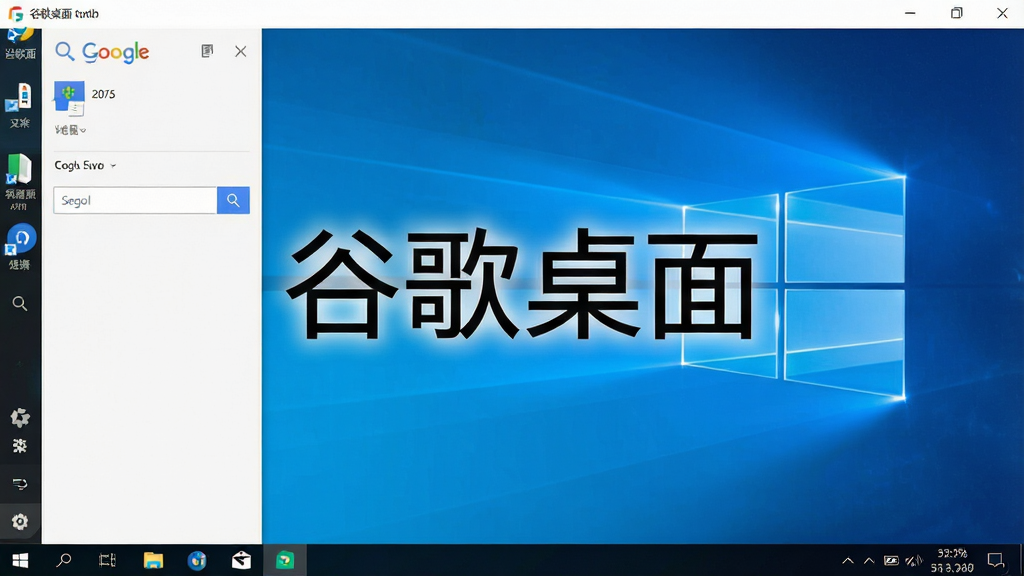
Task: Click the top globe icon in left sidebar
Action: coord(20,36)
